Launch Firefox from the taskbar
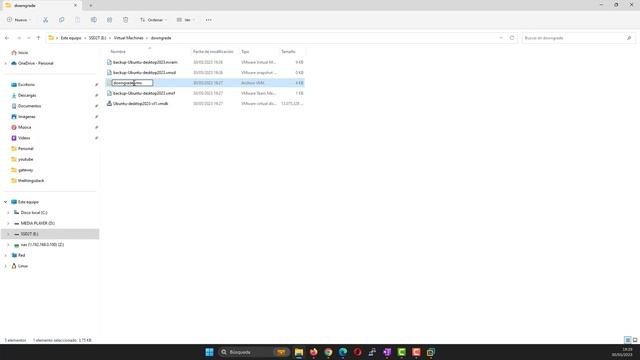This screenshot has height=360, width=640. pos(313,352)
